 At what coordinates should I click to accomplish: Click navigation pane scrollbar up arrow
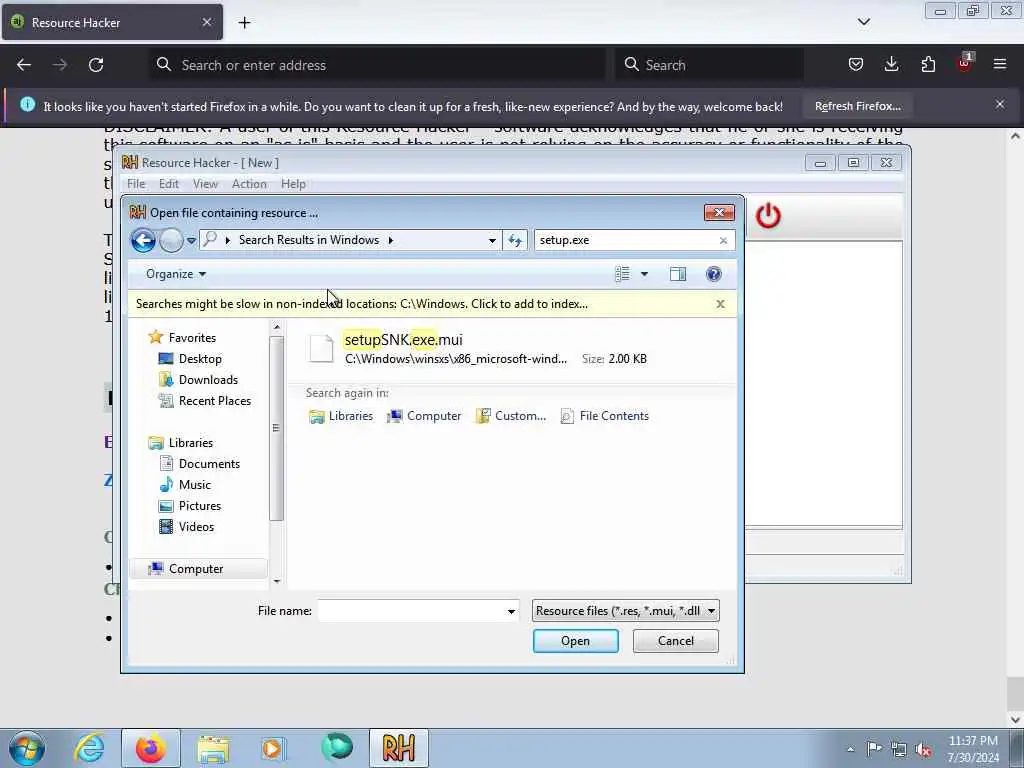[x=276, y=327]
